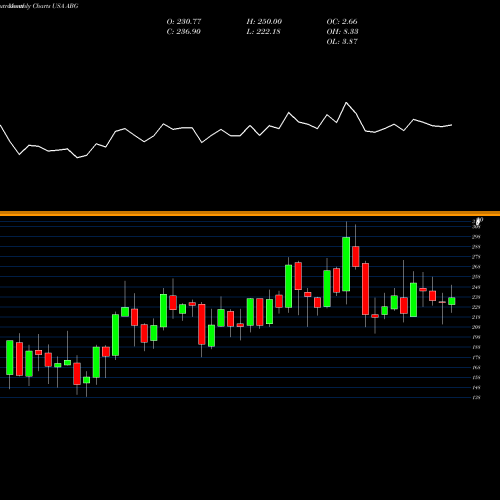Click the OC: 2.66 readout
Image resolution: width=500 pixels, height=500 pixels.
[x=342, y=22]
